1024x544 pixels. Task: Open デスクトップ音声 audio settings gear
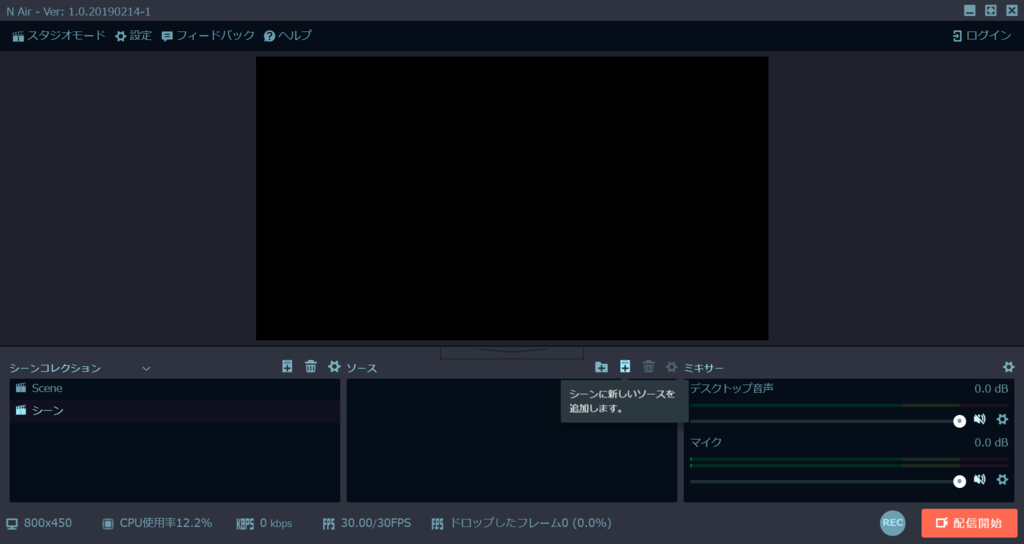1002,419
